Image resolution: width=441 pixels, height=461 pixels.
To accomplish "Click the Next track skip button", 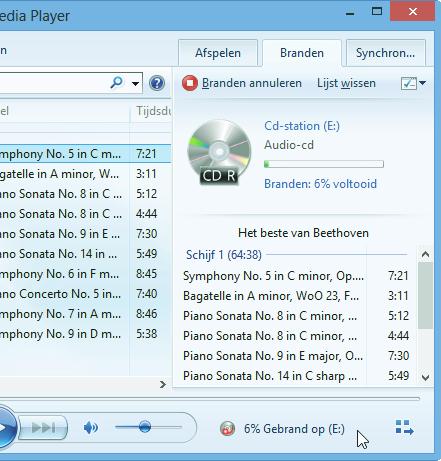I will pos(43,427).
